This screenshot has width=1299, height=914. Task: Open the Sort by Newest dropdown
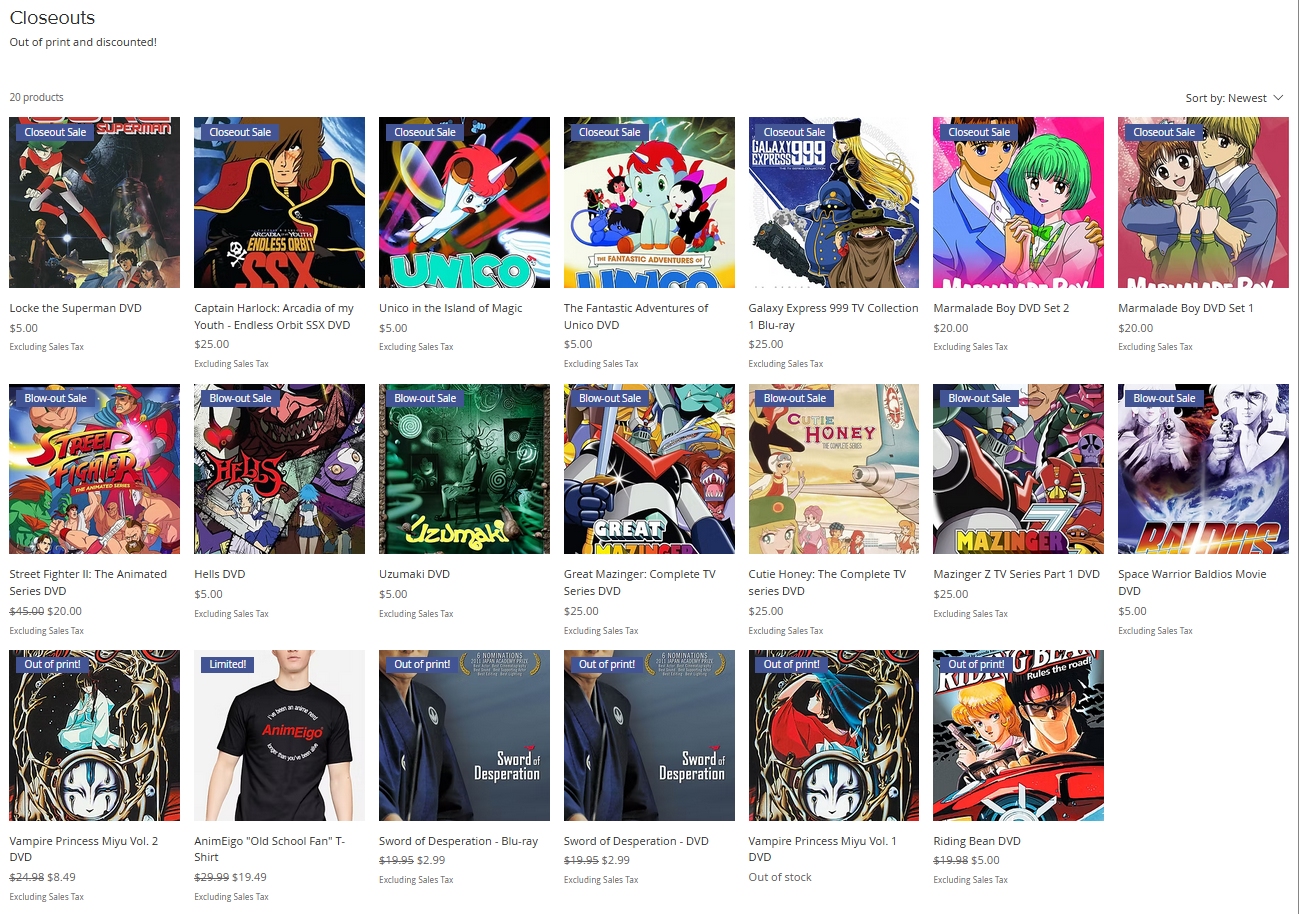tap(1234, 98)
